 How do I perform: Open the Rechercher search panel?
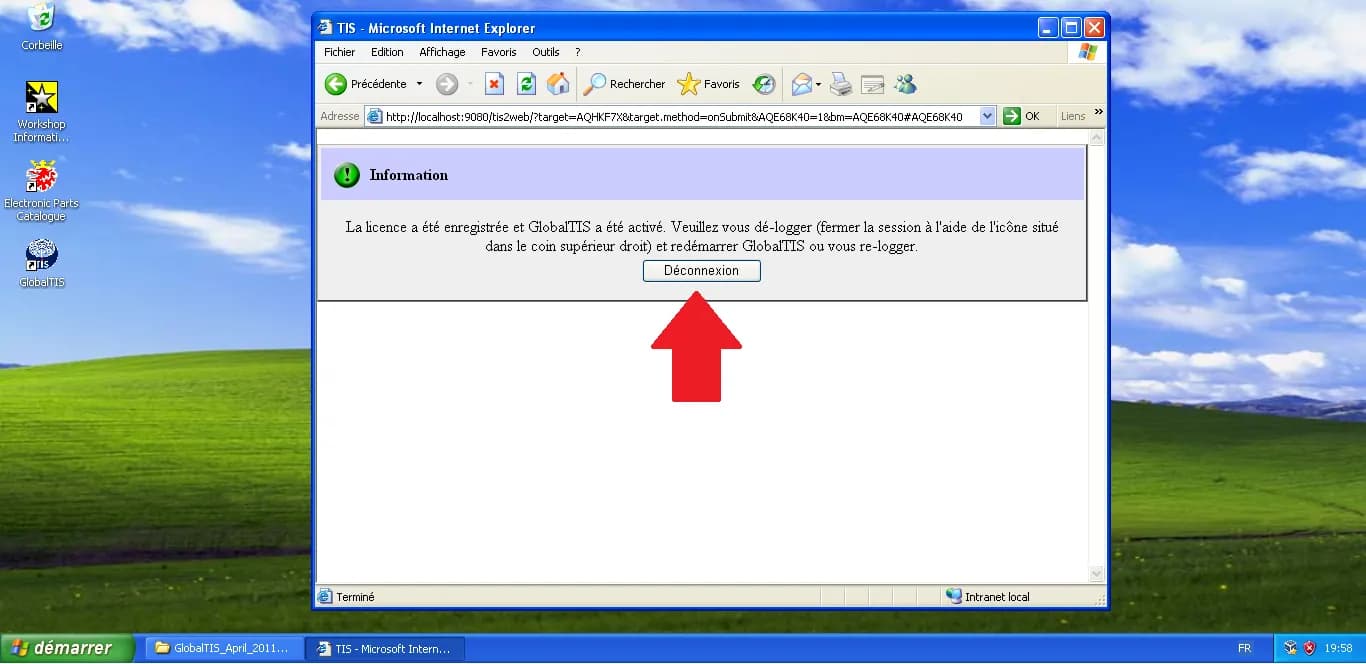tap(624, 84)
